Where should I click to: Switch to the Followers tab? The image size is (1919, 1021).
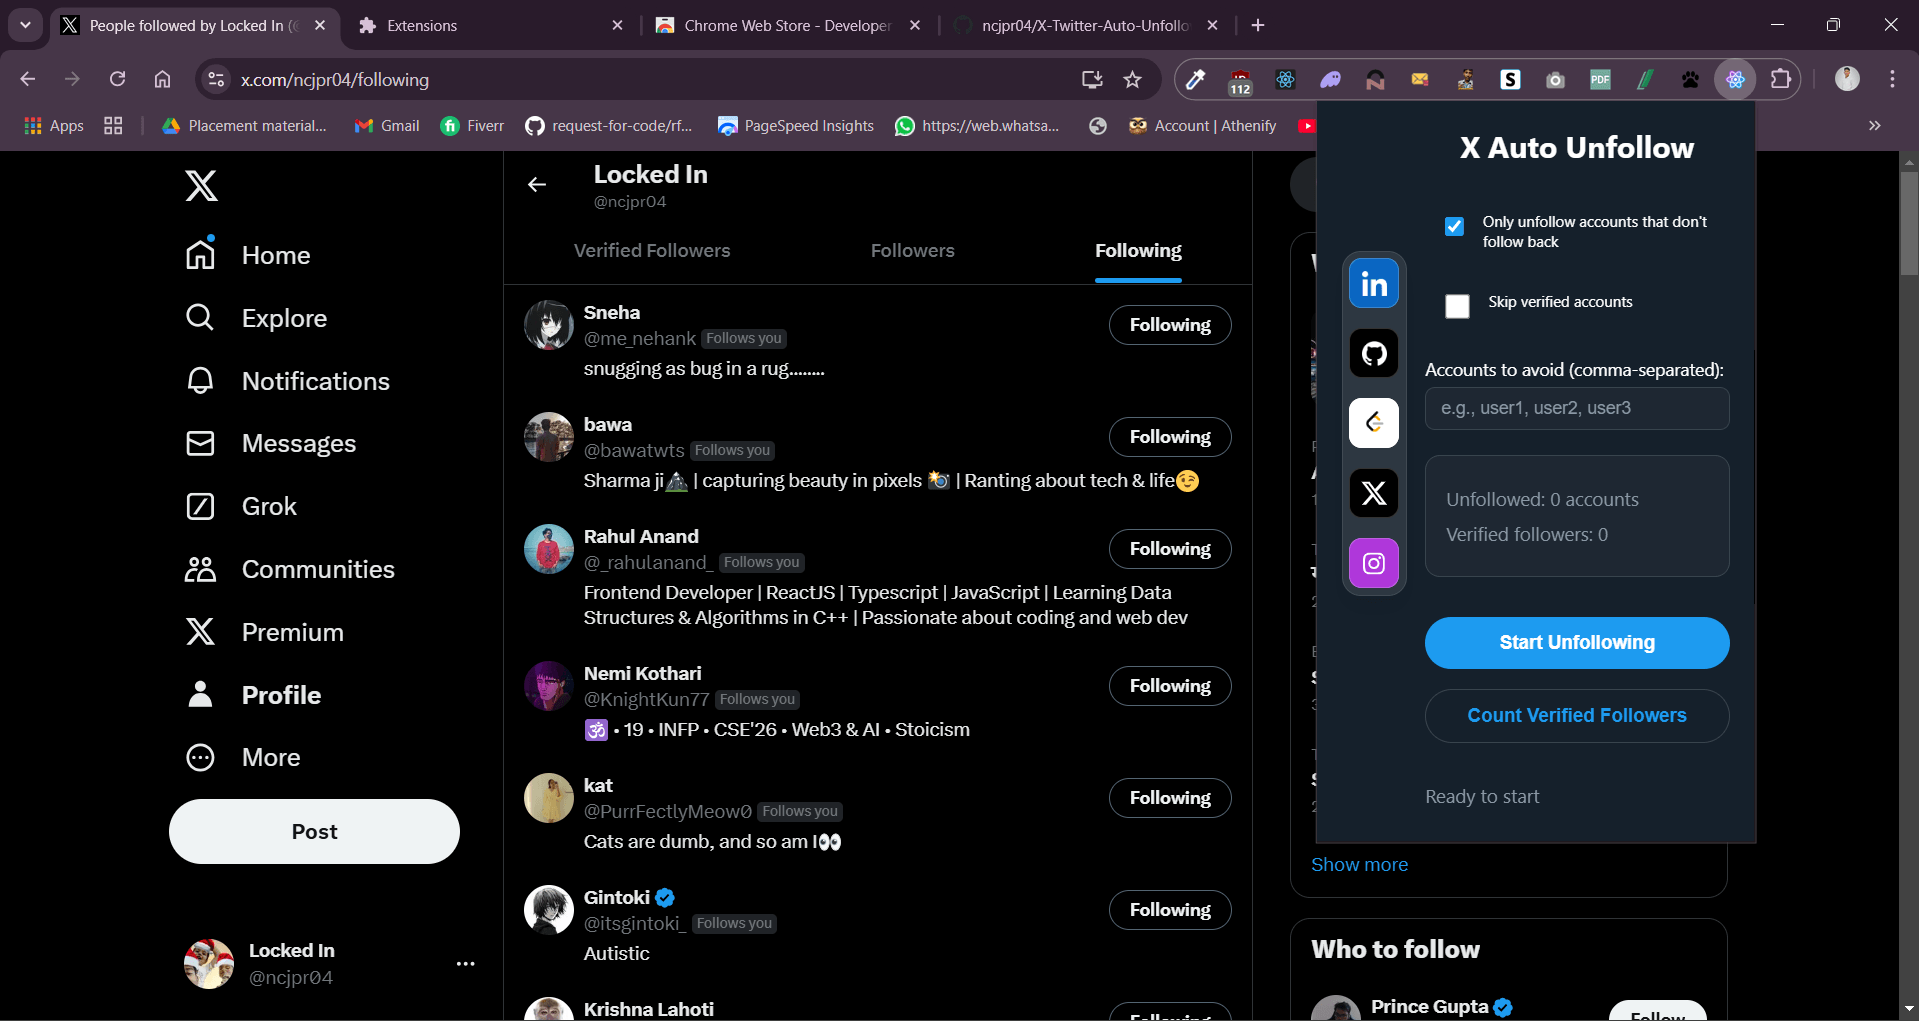(912, 251)
